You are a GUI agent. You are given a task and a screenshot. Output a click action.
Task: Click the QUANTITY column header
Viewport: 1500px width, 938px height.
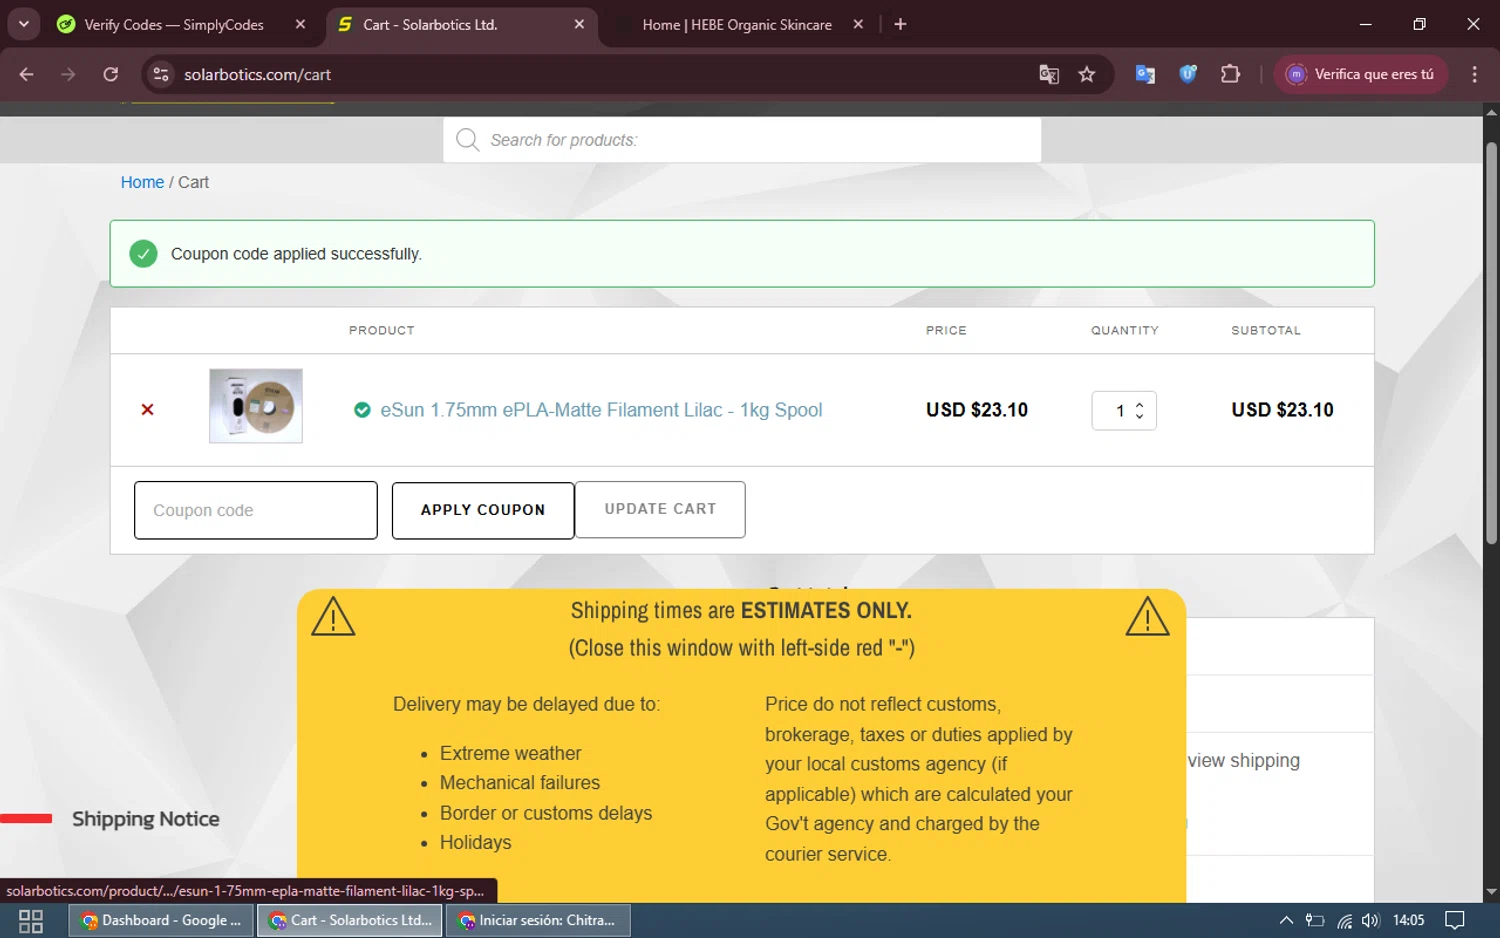1125,330
